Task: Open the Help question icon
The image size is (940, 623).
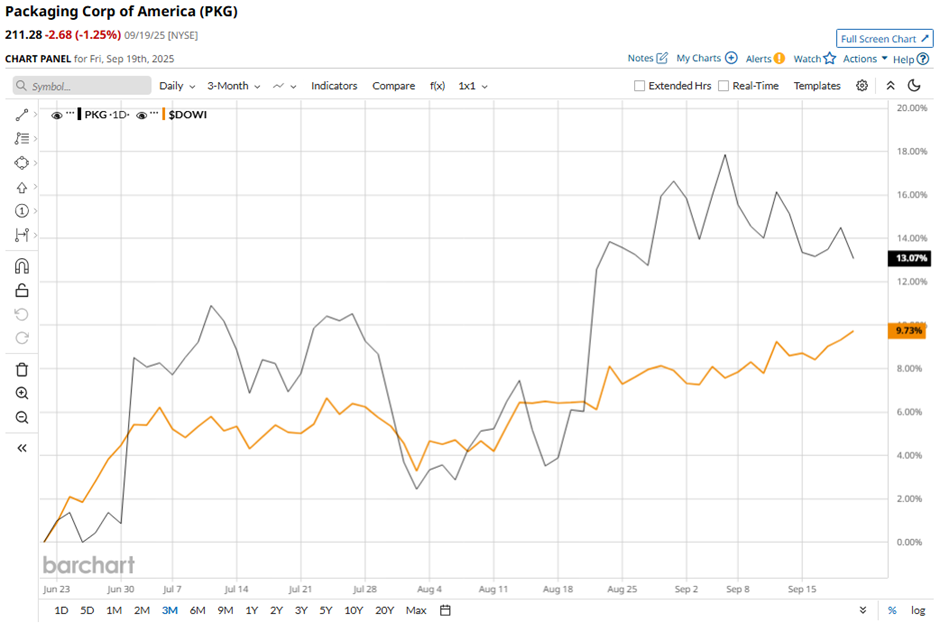Action: [923, 59]
